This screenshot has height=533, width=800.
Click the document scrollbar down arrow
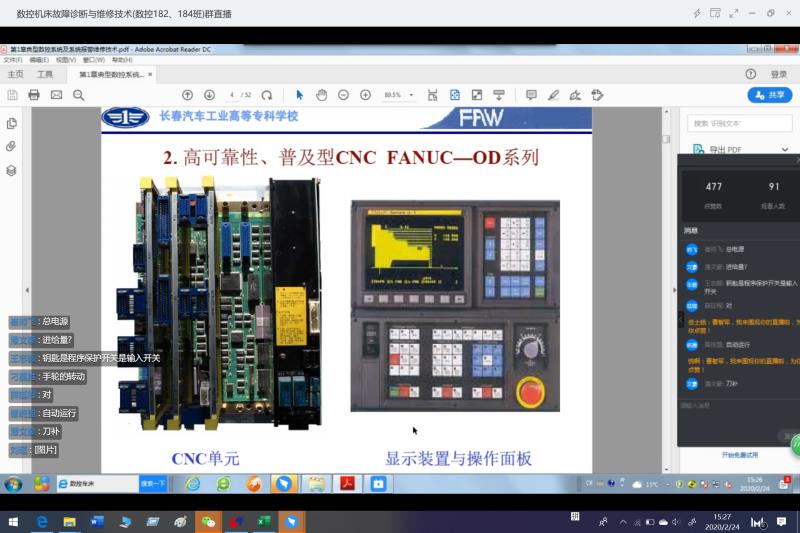[x=666, y=469]
